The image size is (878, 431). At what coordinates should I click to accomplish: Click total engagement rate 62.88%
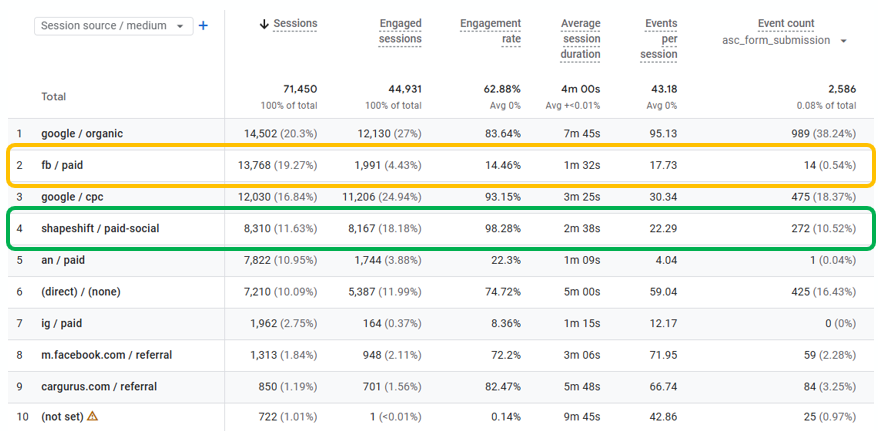[502, 89]
